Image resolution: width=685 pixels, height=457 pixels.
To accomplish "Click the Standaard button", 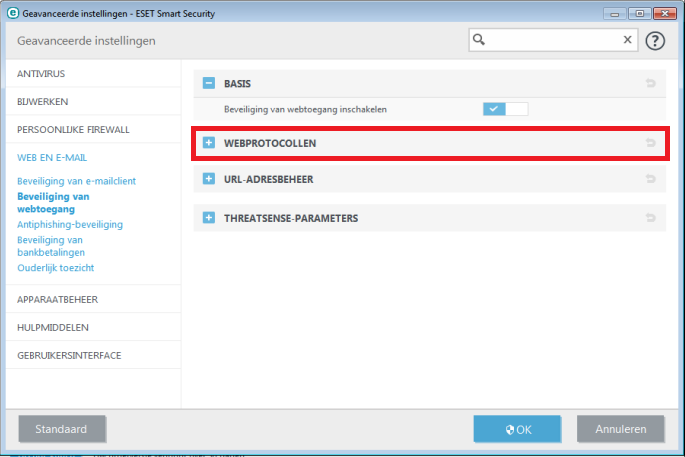I will pos(62,429).
